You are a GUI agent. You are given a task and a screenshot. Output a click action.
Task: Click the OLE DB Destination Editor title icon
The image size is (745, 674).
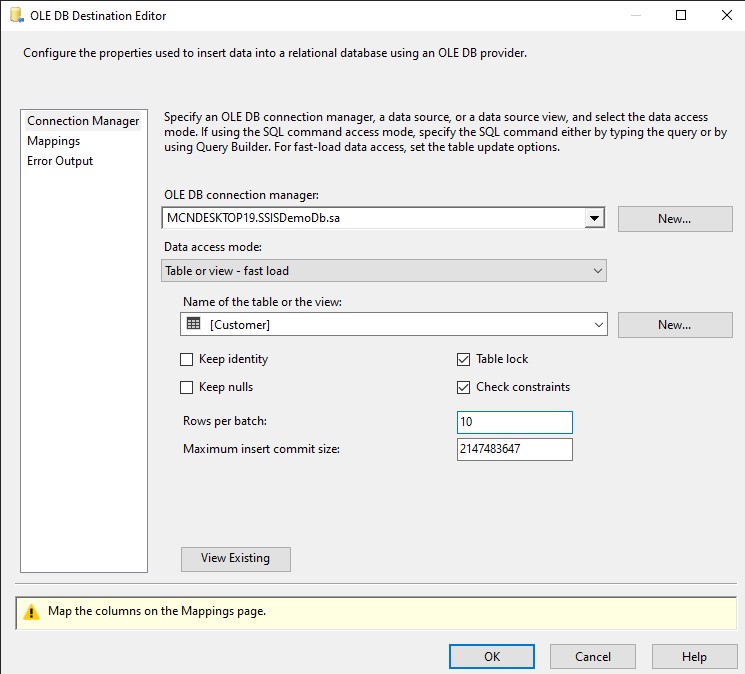pos(17,15)
